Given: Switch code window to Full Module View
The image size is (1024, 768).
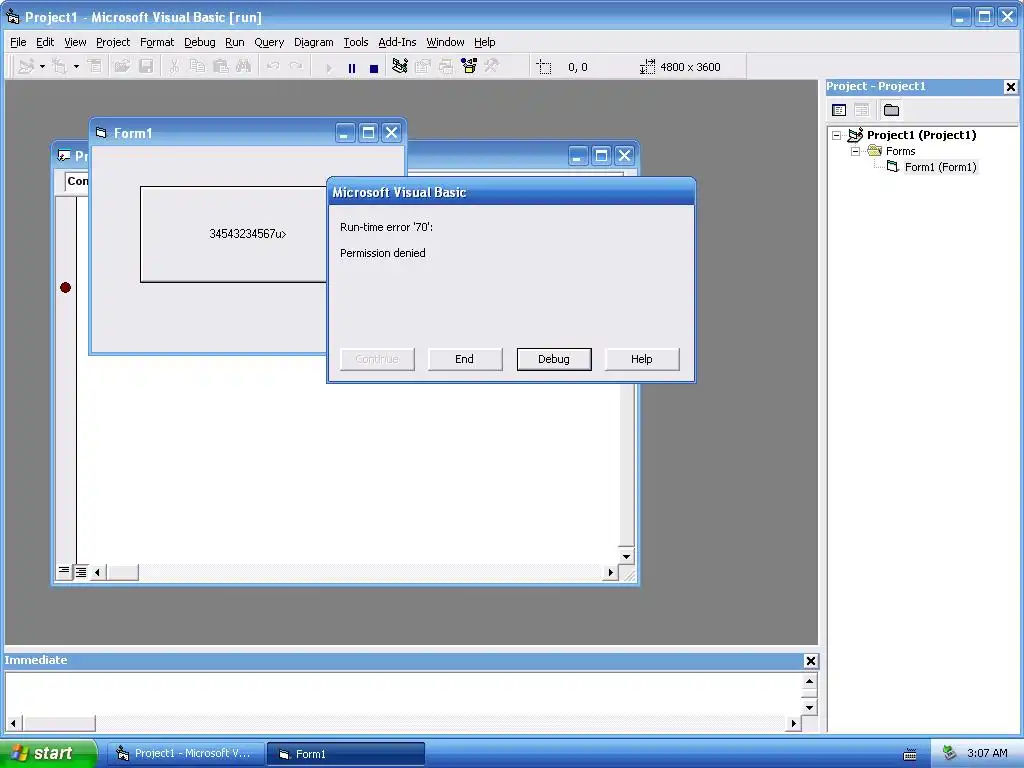Looking at the screenshot, I should tap(80, 572).
